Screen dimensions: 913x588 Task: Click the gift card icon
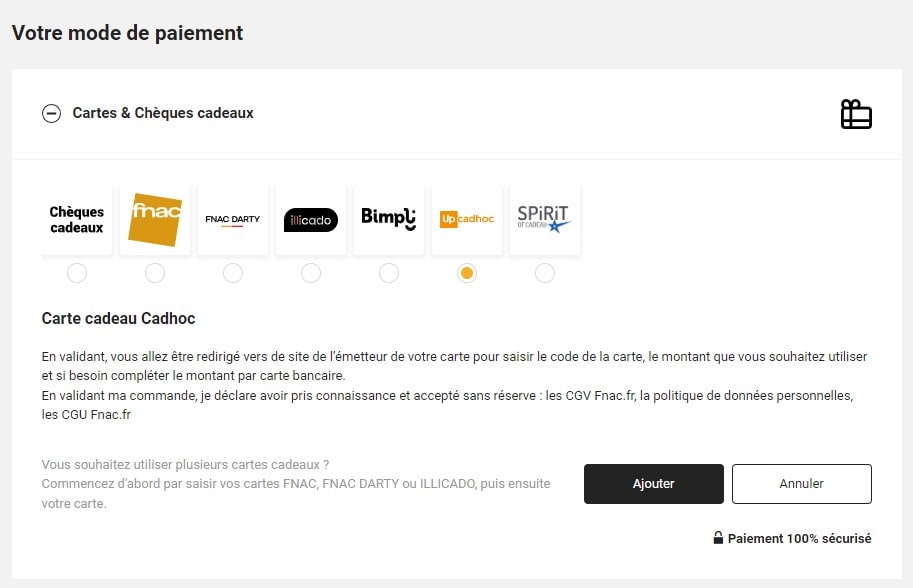click(856, 114)
